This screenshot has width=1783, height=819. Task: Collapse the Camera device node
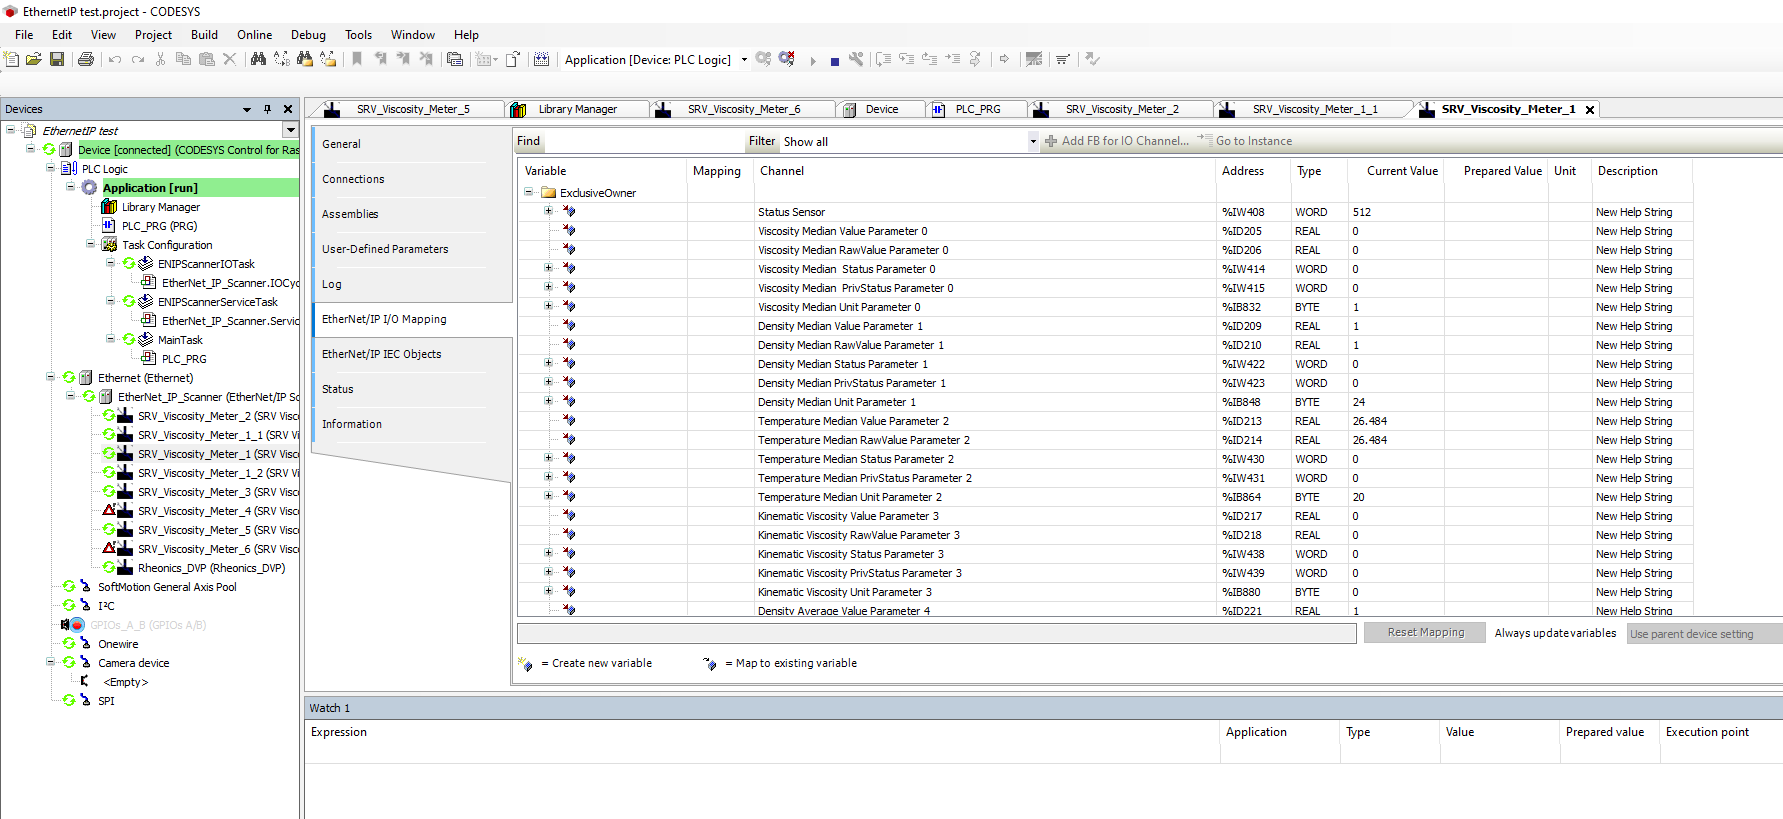(x=51, y=662)
